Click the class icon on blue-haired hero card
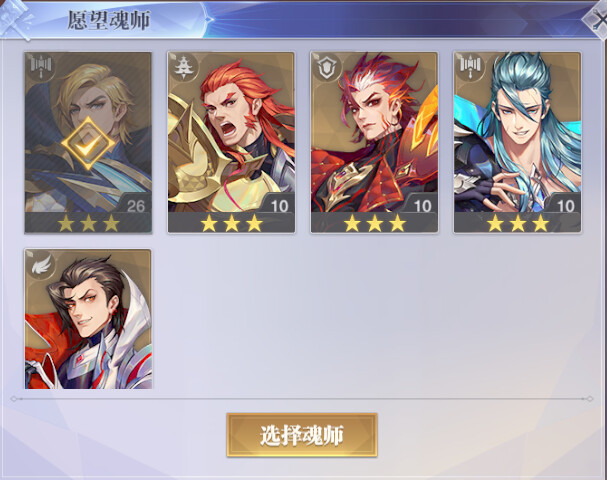The width and height of the screenshot is (607, 480). 470,67
